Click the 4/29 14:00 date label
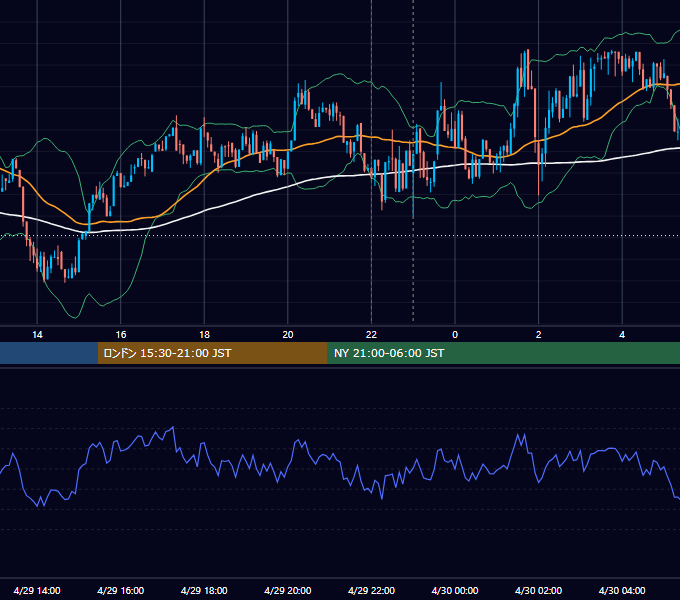Image resolution: width=680 pixels, height=600 pixels. (x=37, y=590)
